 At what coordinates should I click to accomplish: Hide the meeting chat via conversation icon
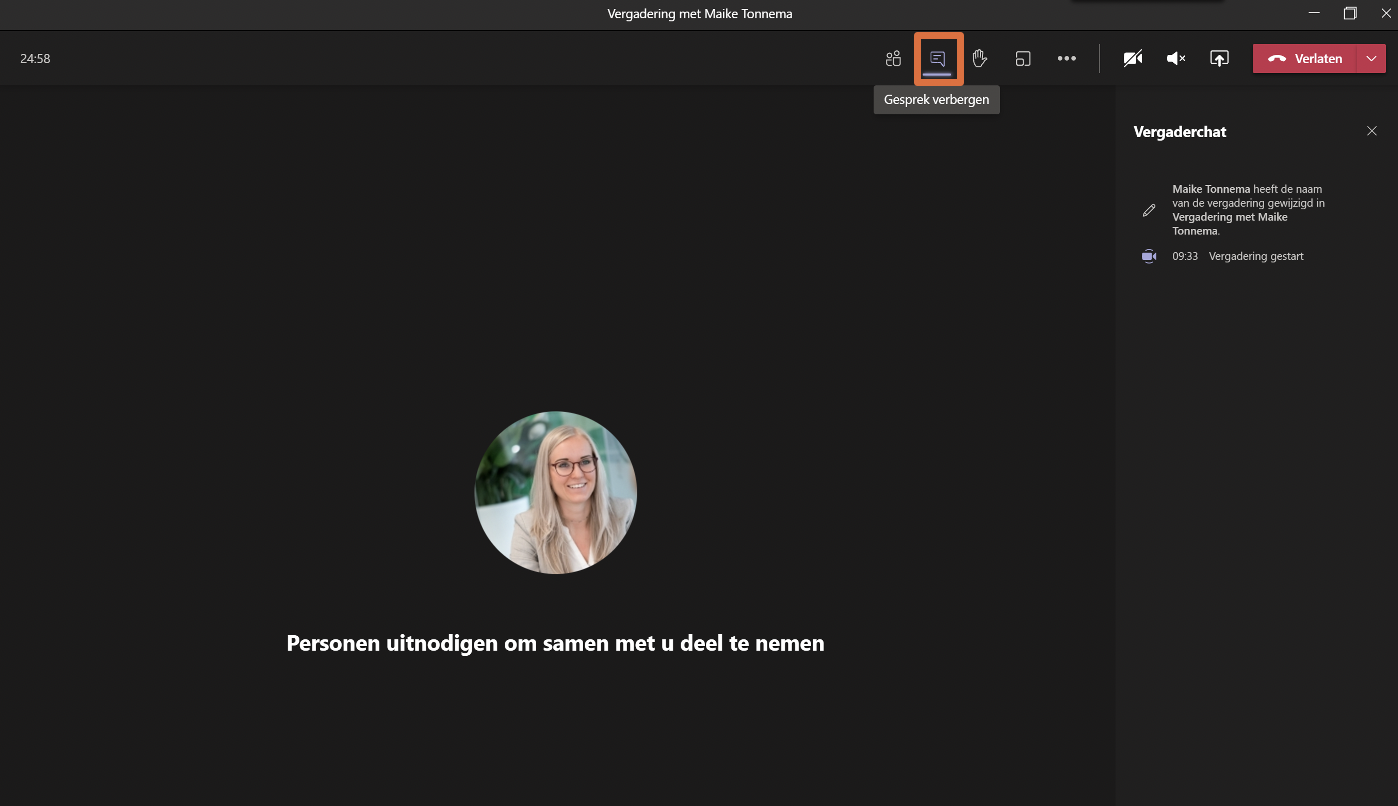[937, 59]
